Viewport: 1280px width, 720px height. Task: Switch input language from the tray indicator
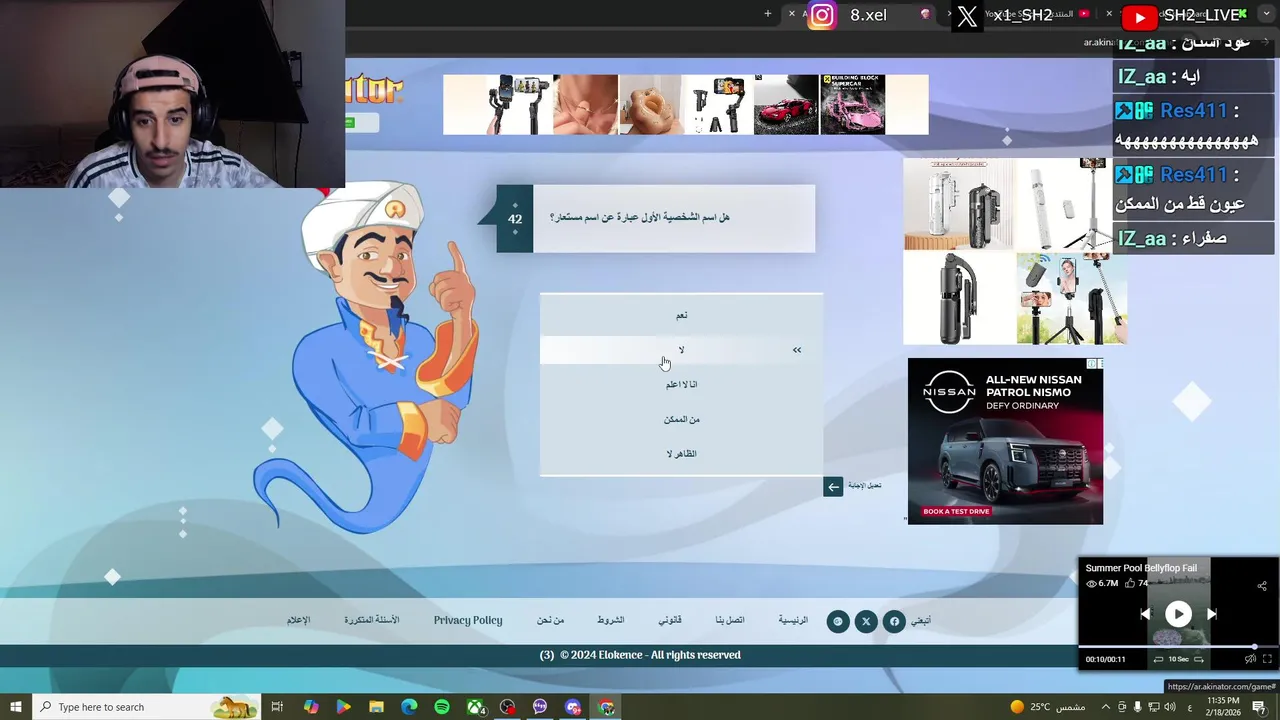[1189, 707]
